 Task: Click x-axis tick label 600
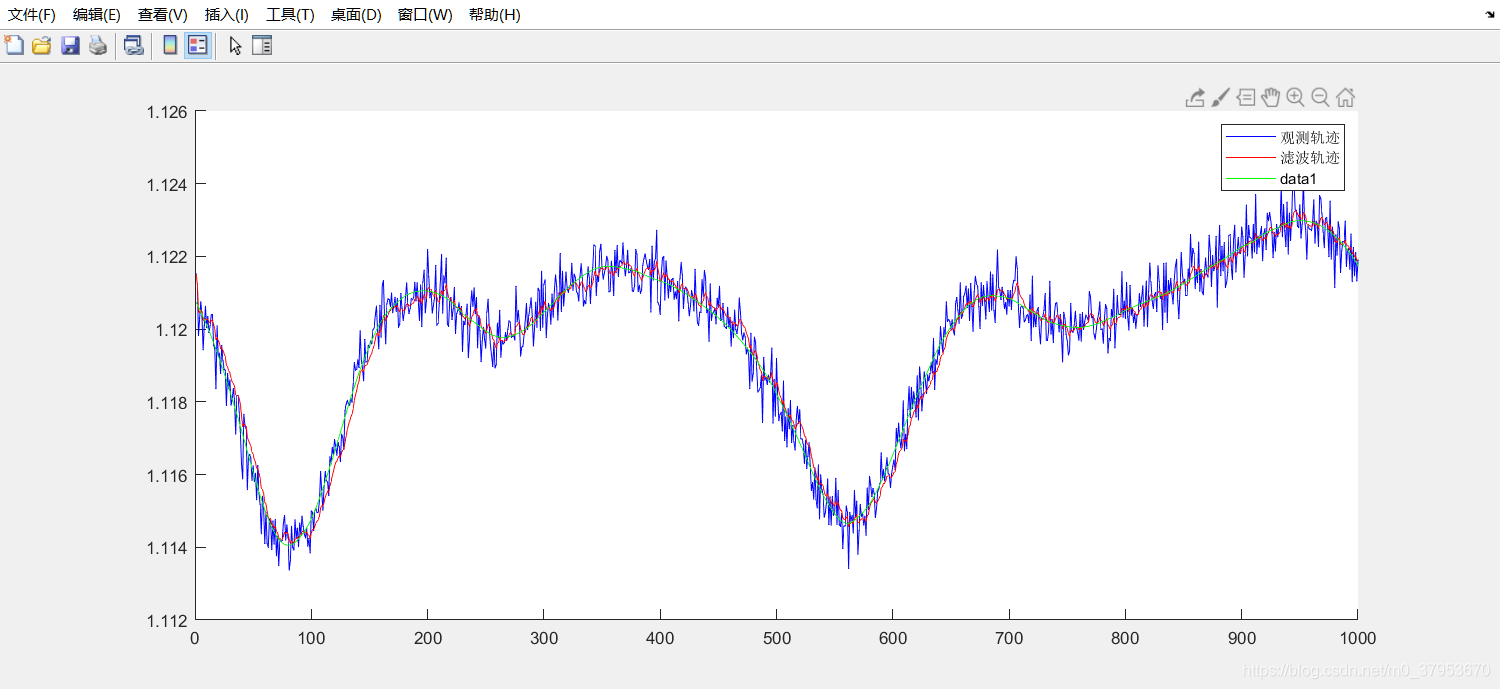(892, 638)
